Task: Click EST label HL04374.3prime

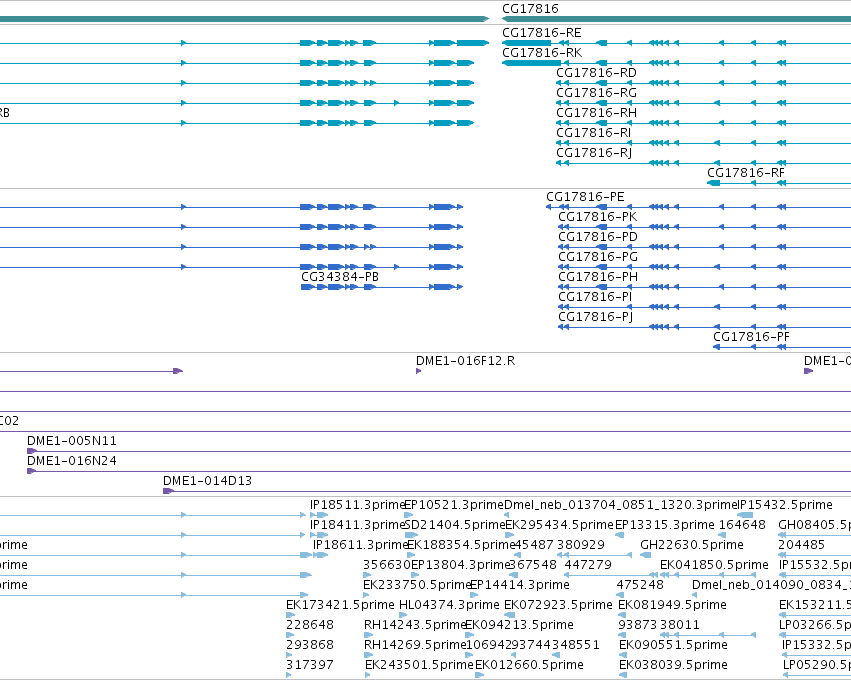Action: coord(449,606)
